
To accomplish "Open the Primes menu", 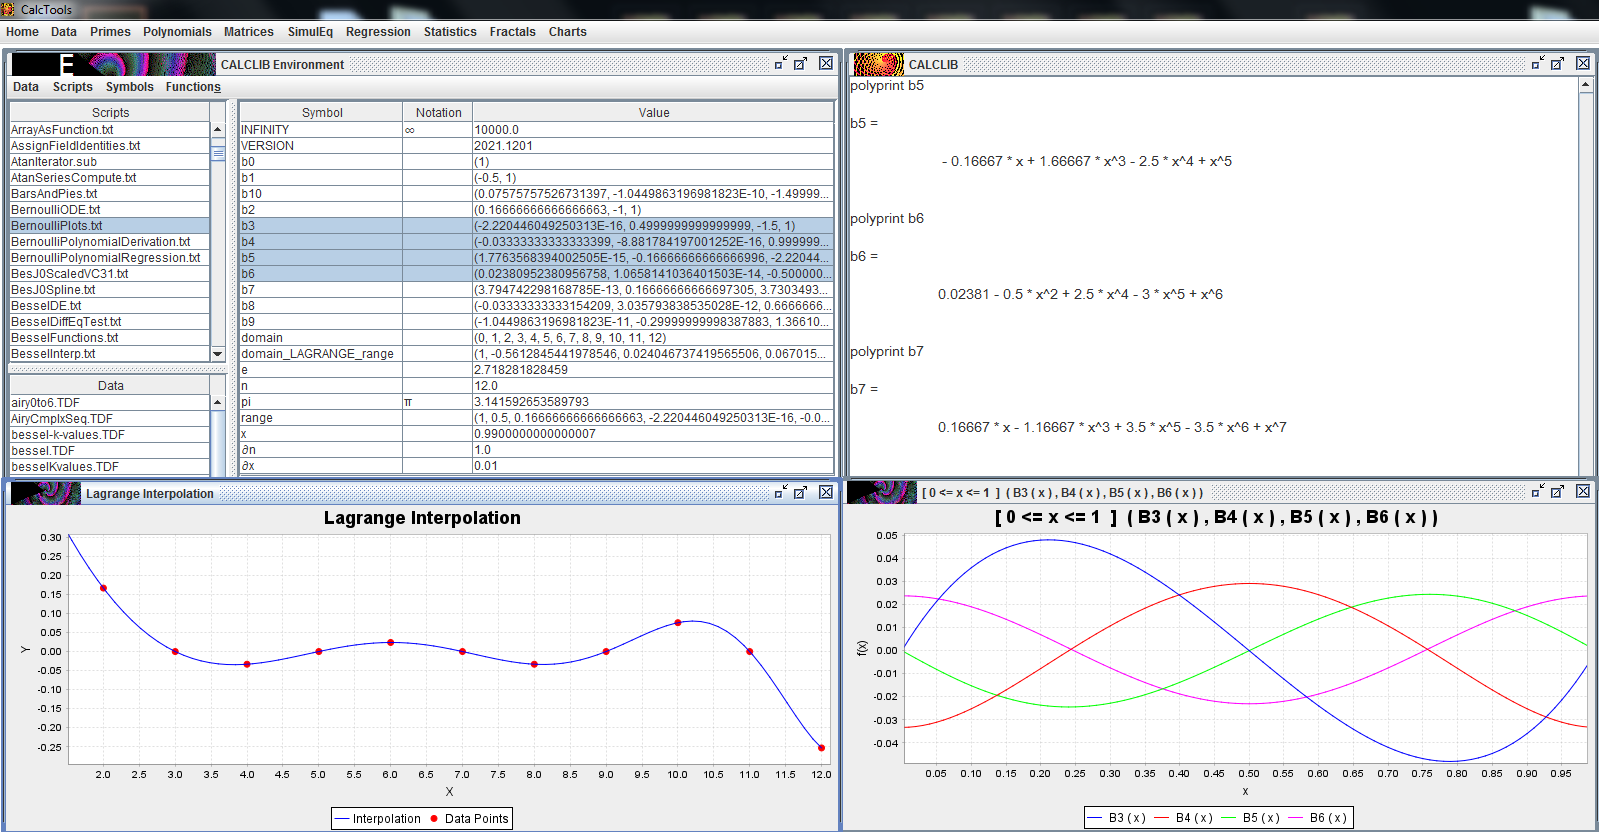I will coord(110,32).
